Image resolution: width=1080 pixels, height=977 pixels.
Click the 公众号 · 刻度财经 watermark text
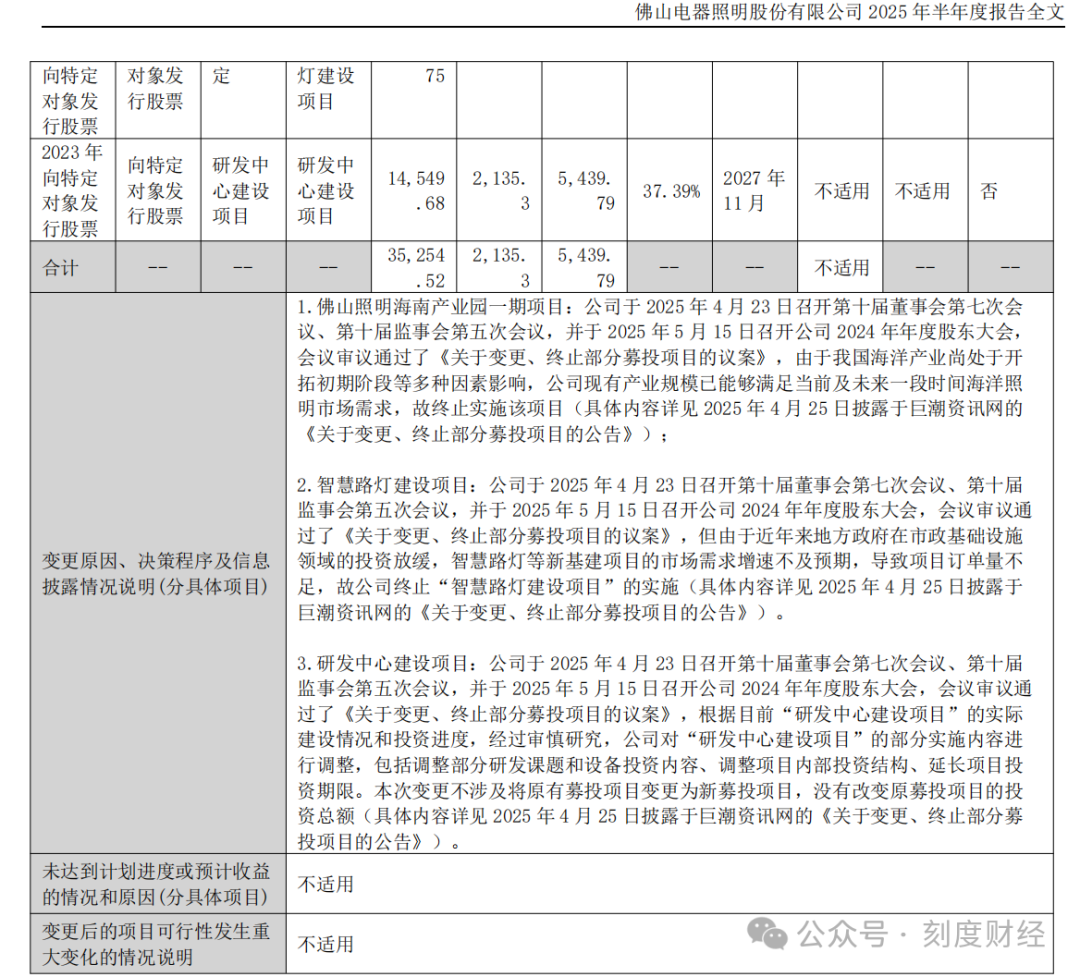920,936
